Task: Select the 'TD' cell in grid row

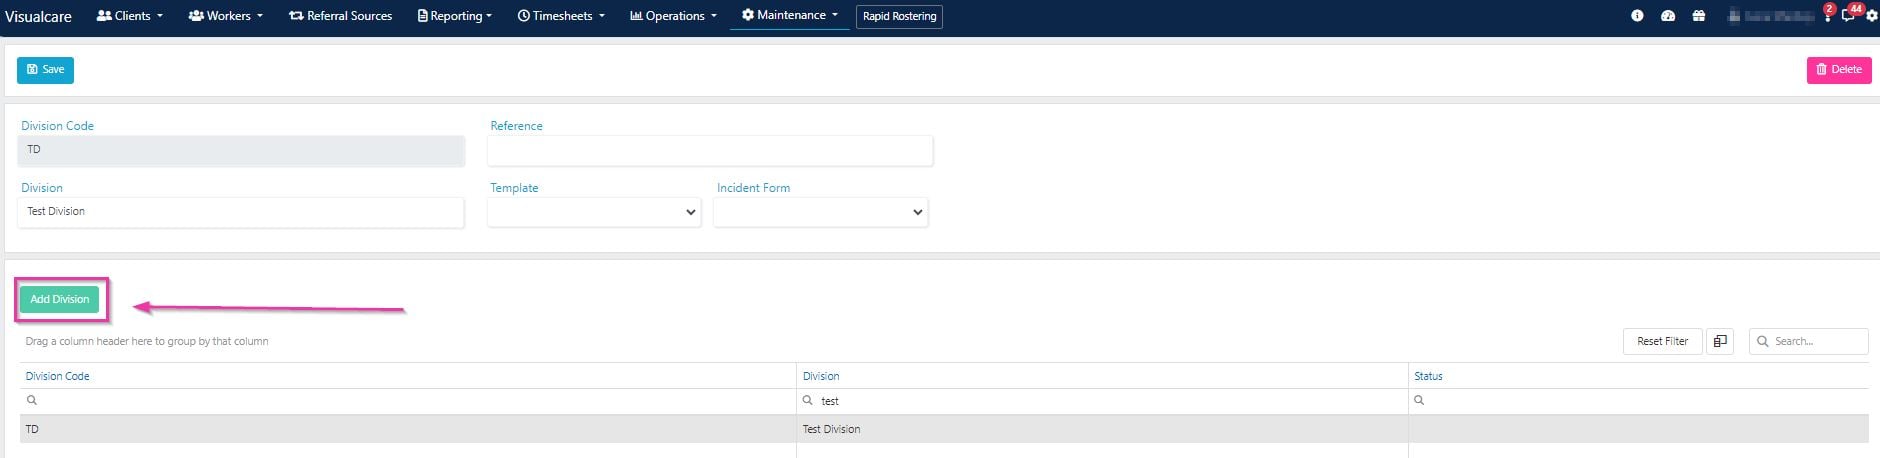Action: tap(408, 429)
